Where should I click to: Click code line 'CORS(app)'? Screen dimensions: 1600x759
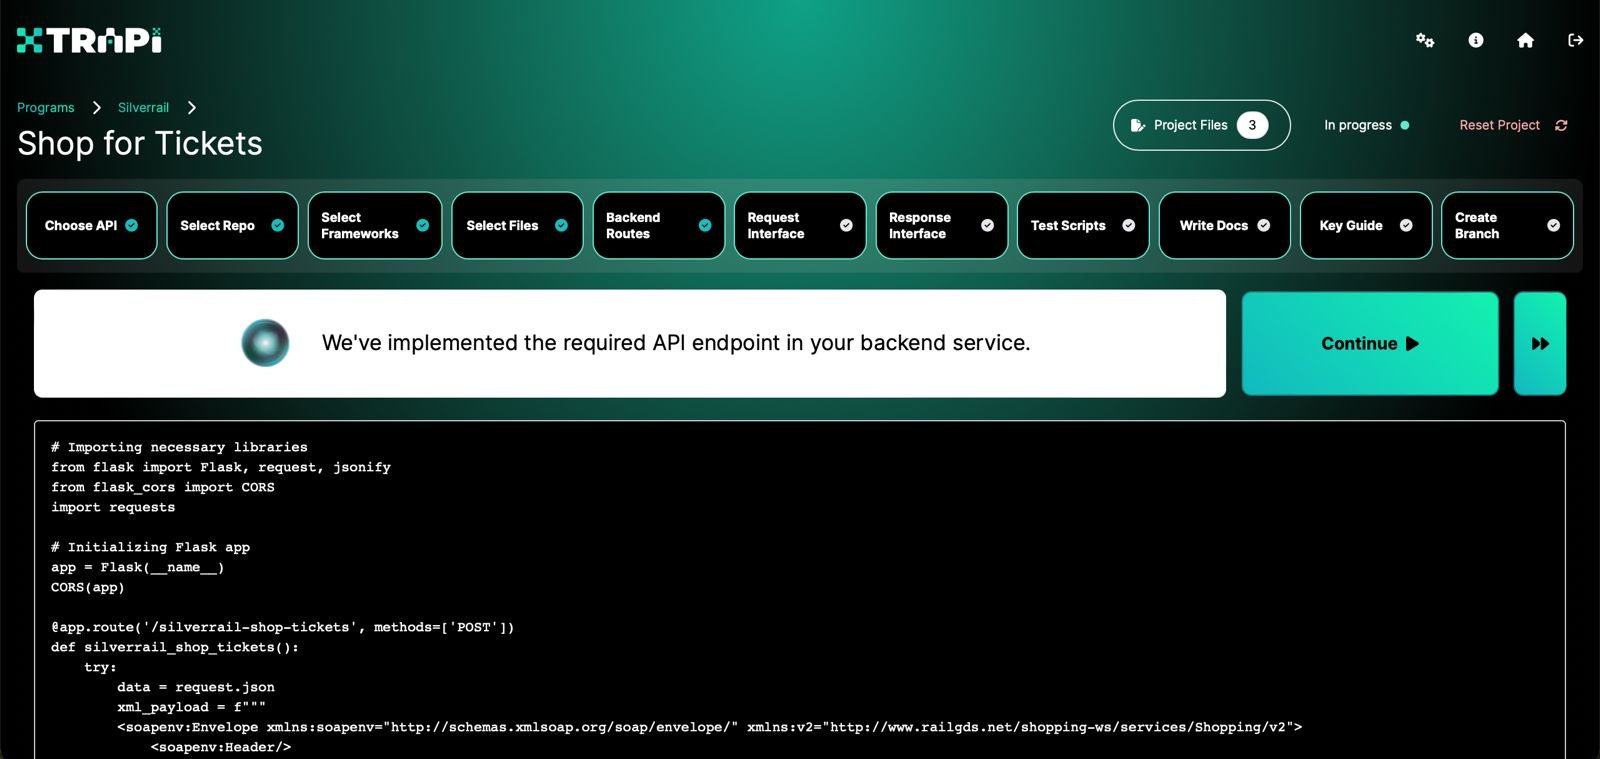pos(88,587)
